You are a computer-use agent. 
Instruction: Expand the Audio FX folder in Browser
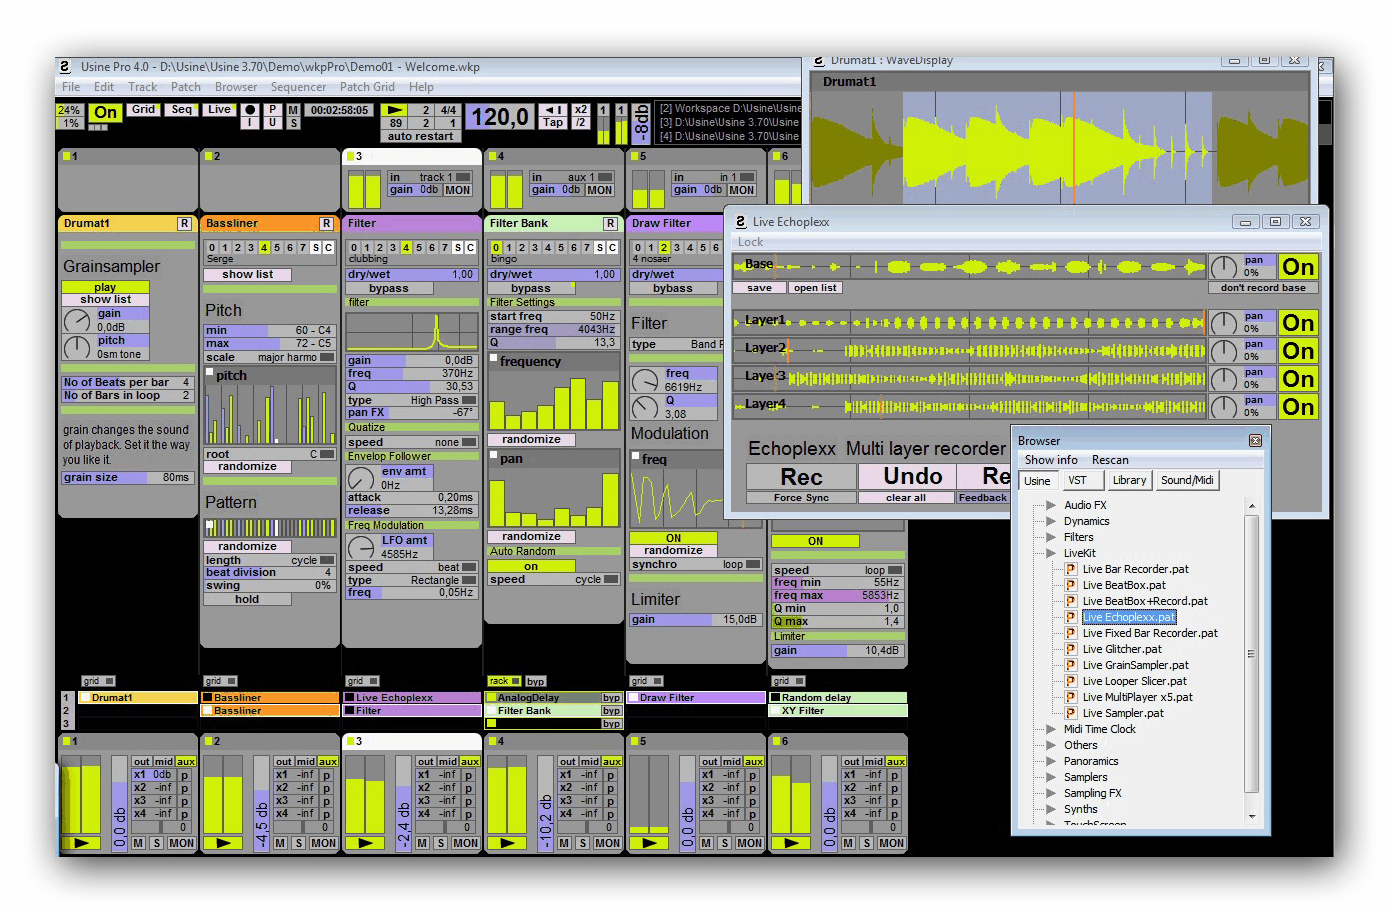tap(1051, 505)
